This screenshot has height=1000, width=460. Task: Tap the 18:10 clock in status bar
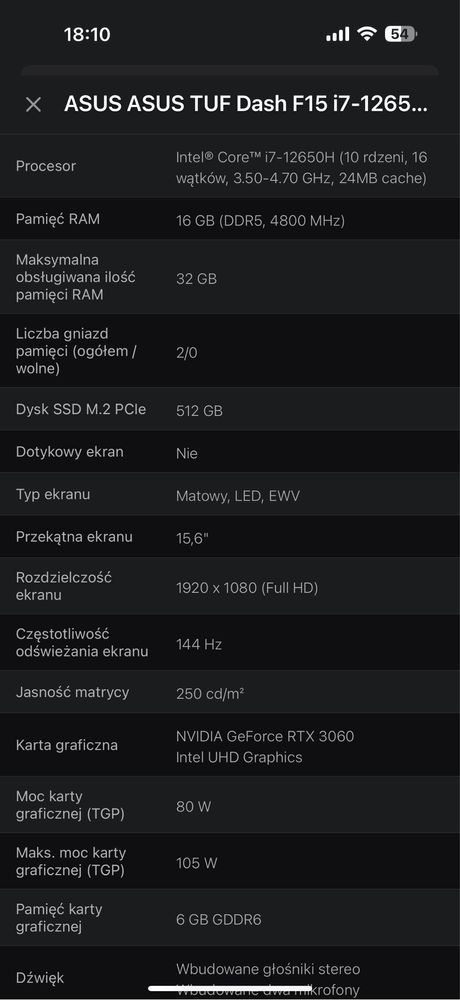(x=87, y=34)
